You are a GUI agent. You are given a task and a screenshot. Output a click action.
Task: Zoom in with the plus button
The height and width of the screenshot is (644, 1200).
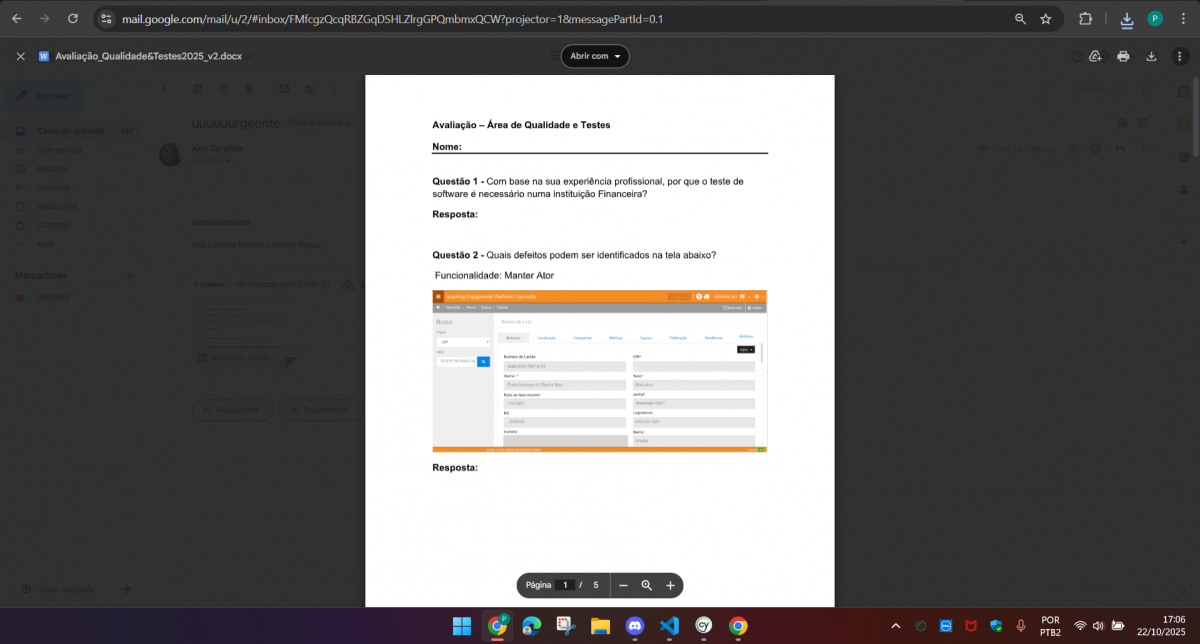click(x=670, y=585)
